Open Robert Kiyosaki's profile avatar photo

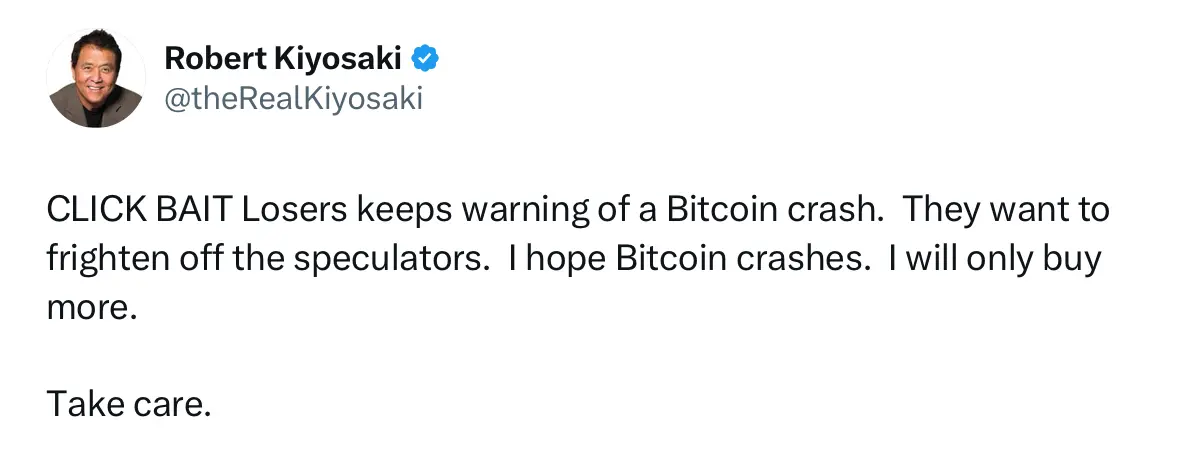click(96, 78)
